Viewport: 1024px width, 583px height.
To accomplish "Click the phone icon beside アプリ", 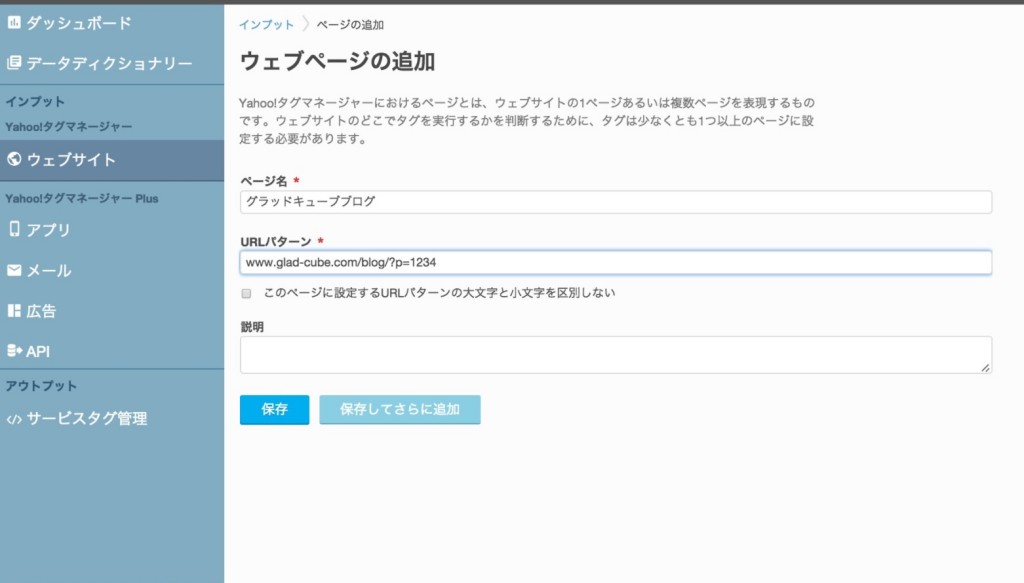I will coord(14,228).
